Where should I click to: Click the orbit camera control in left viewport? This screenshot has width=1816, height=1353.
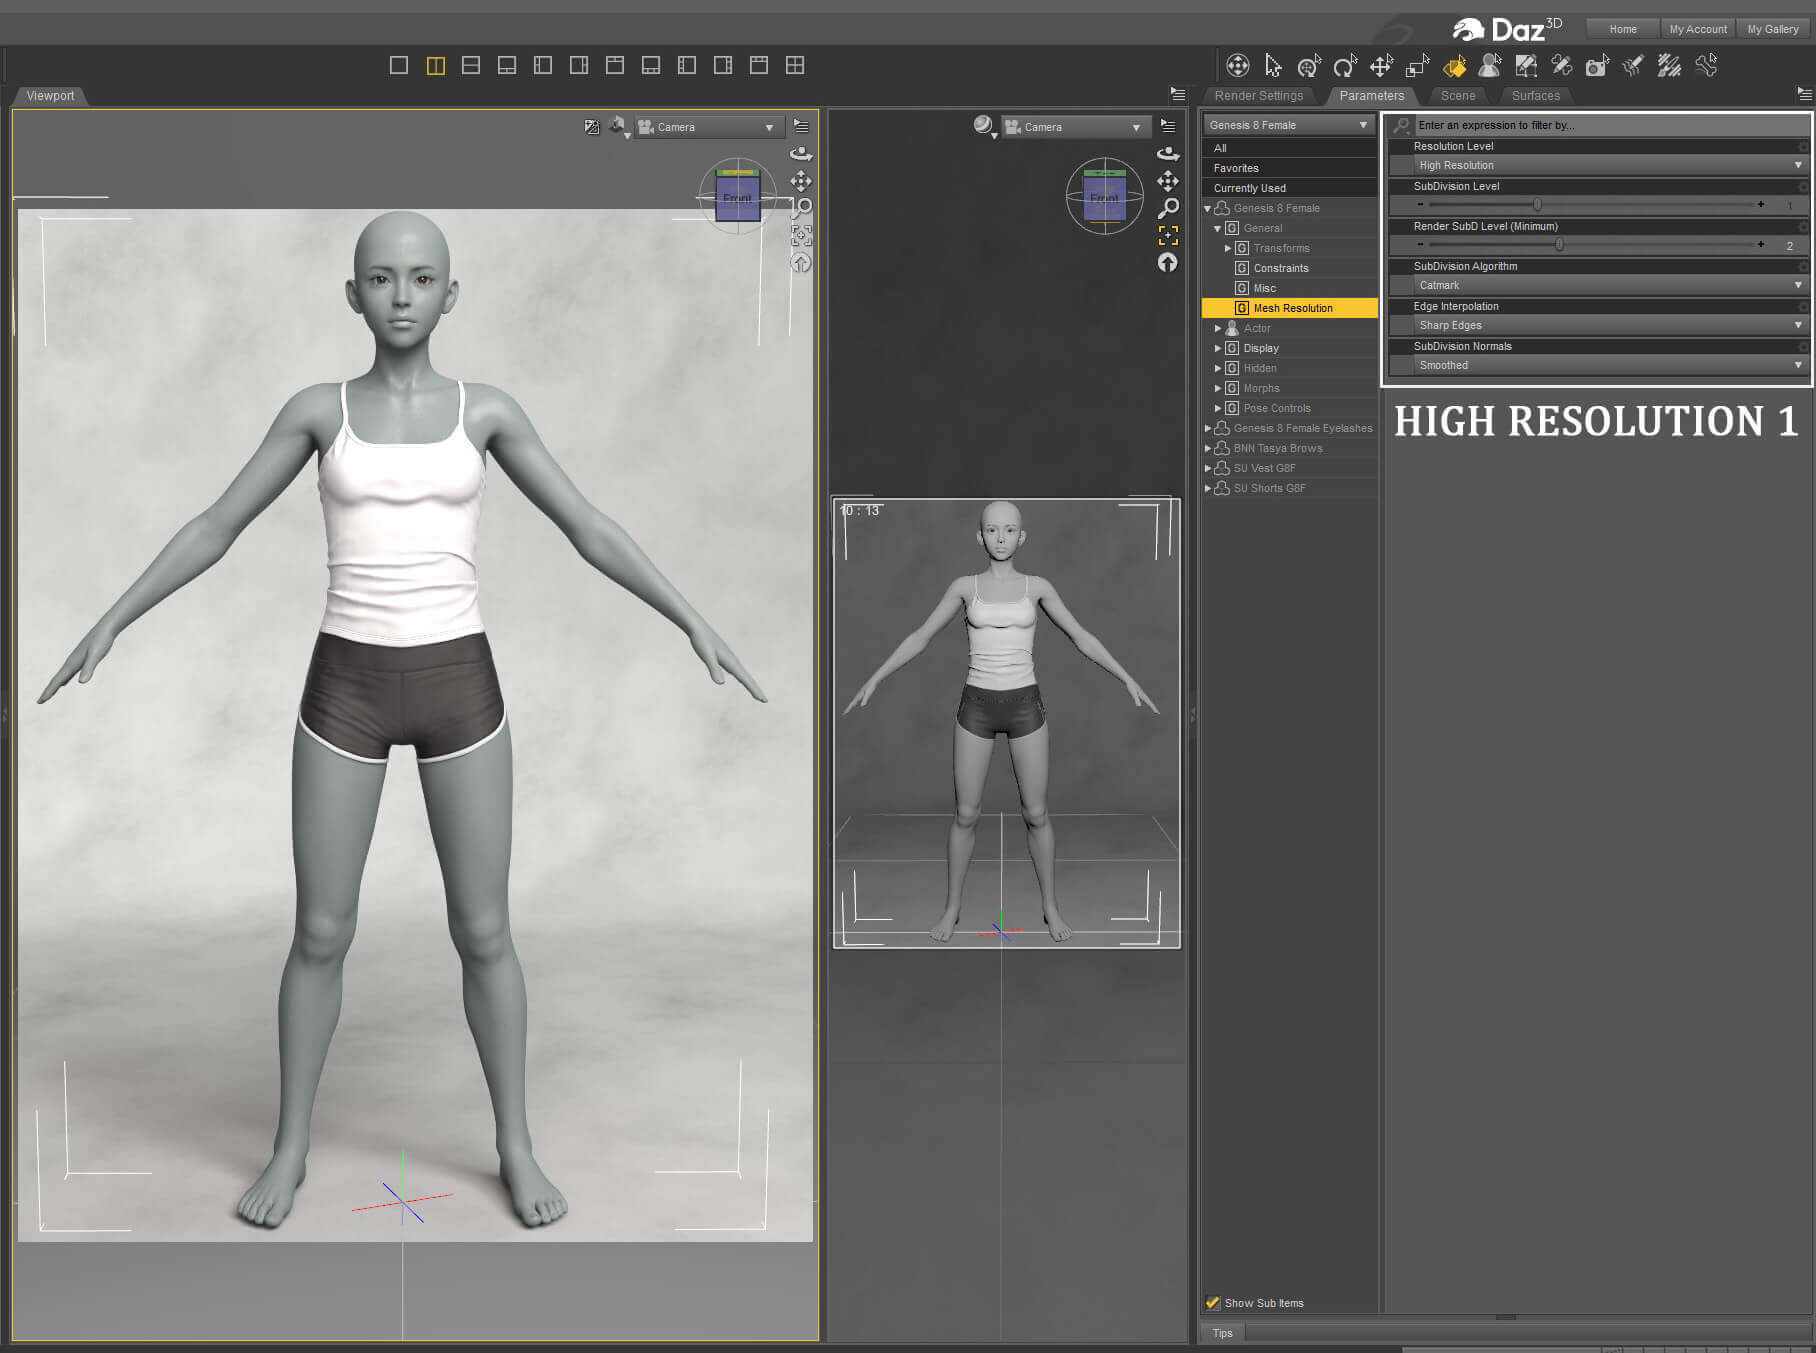tap(801, 154)
